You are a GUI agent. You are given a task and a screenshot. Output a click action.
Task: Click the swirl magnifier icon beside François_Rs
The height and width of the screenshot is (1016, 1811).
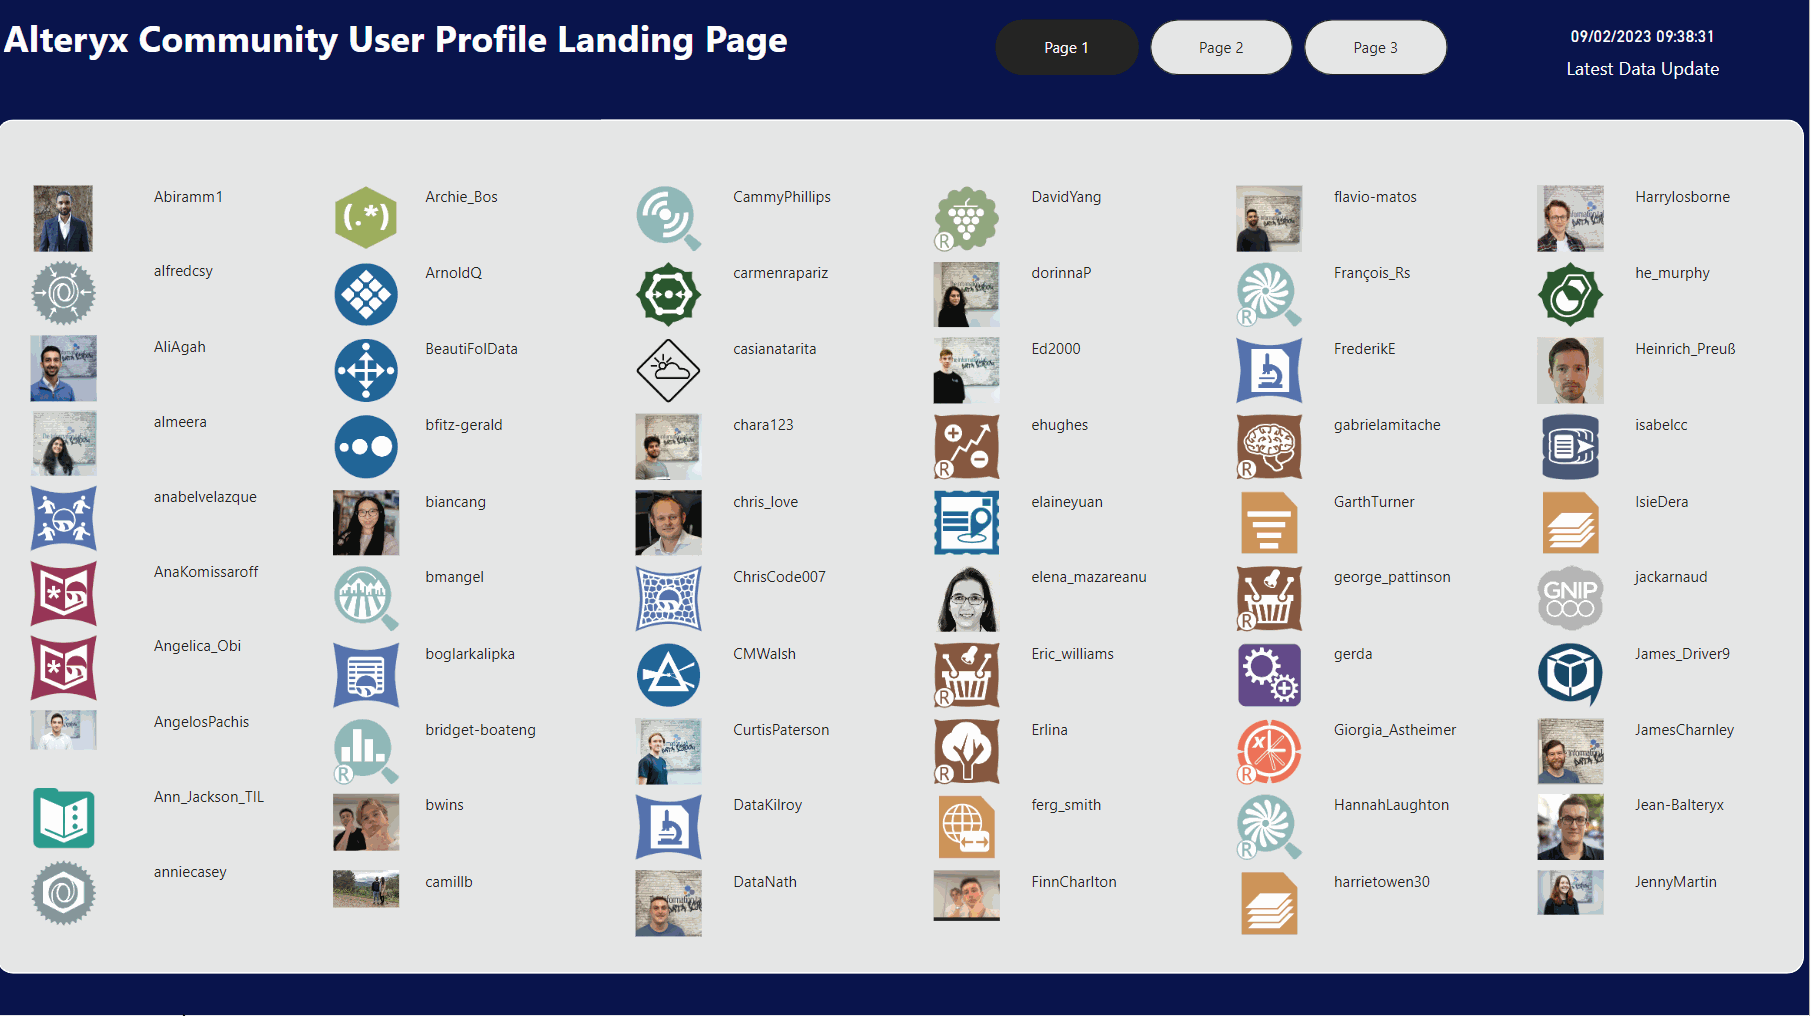1269,294
